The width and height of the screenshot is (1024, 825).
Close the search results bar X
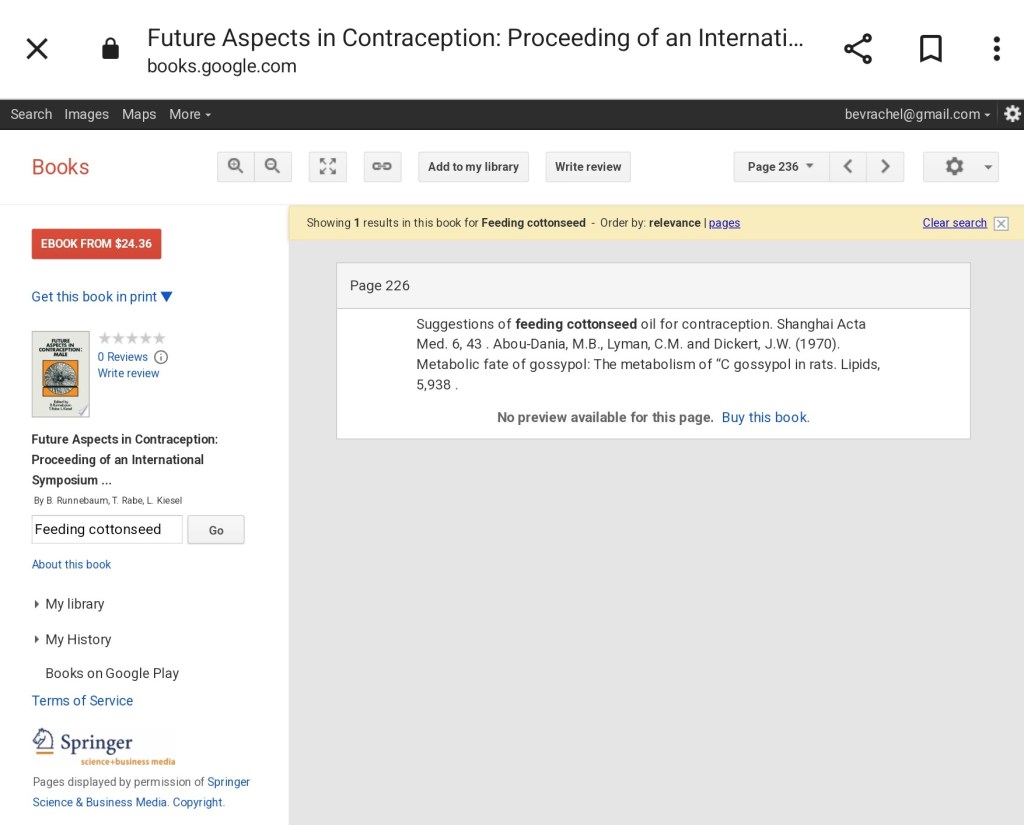tap(1001, 223)
